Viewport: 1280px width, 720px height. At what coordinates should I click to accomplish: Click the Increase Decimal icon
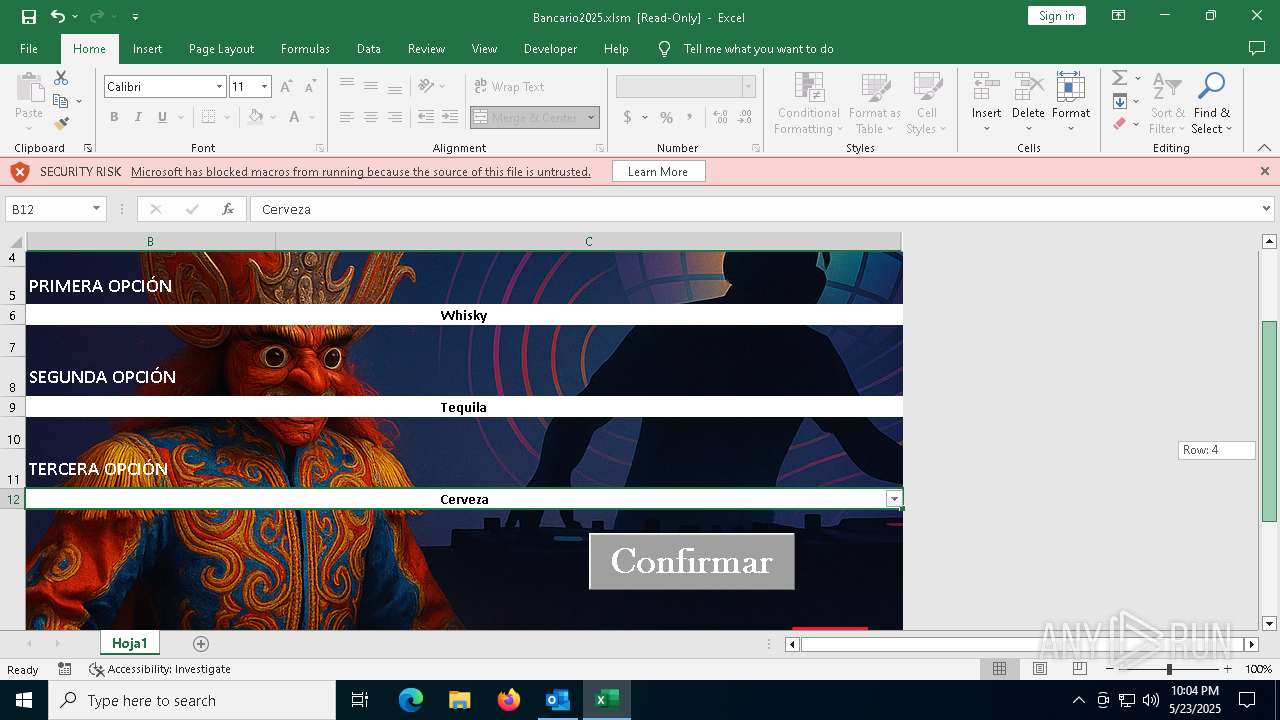[720, 117]
